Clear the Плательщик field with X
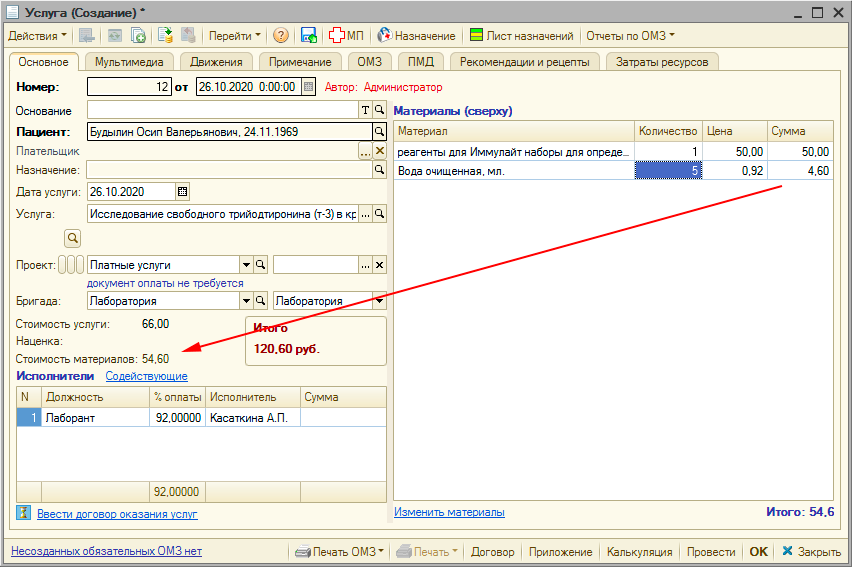Screen dimensions: 852x567 point(379,151)
